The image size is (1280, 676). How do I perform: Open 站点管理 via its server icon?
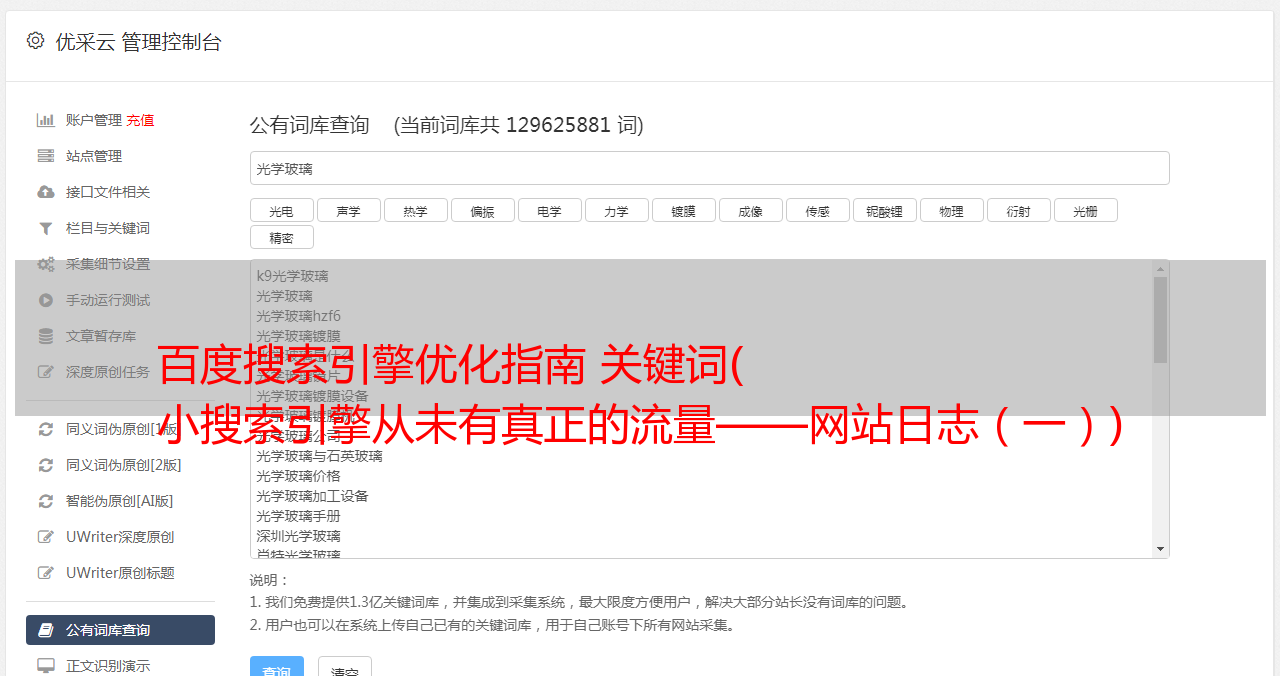pos(45,156)
